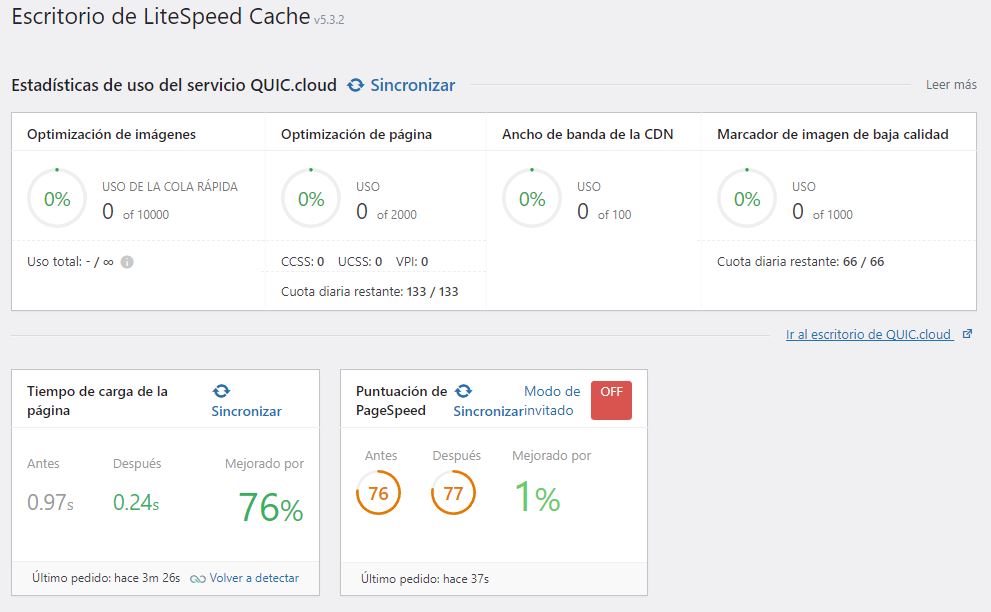Click the QUIC.cloud sync refresh icon
This screenshot has width=991, height=612.
355,85
